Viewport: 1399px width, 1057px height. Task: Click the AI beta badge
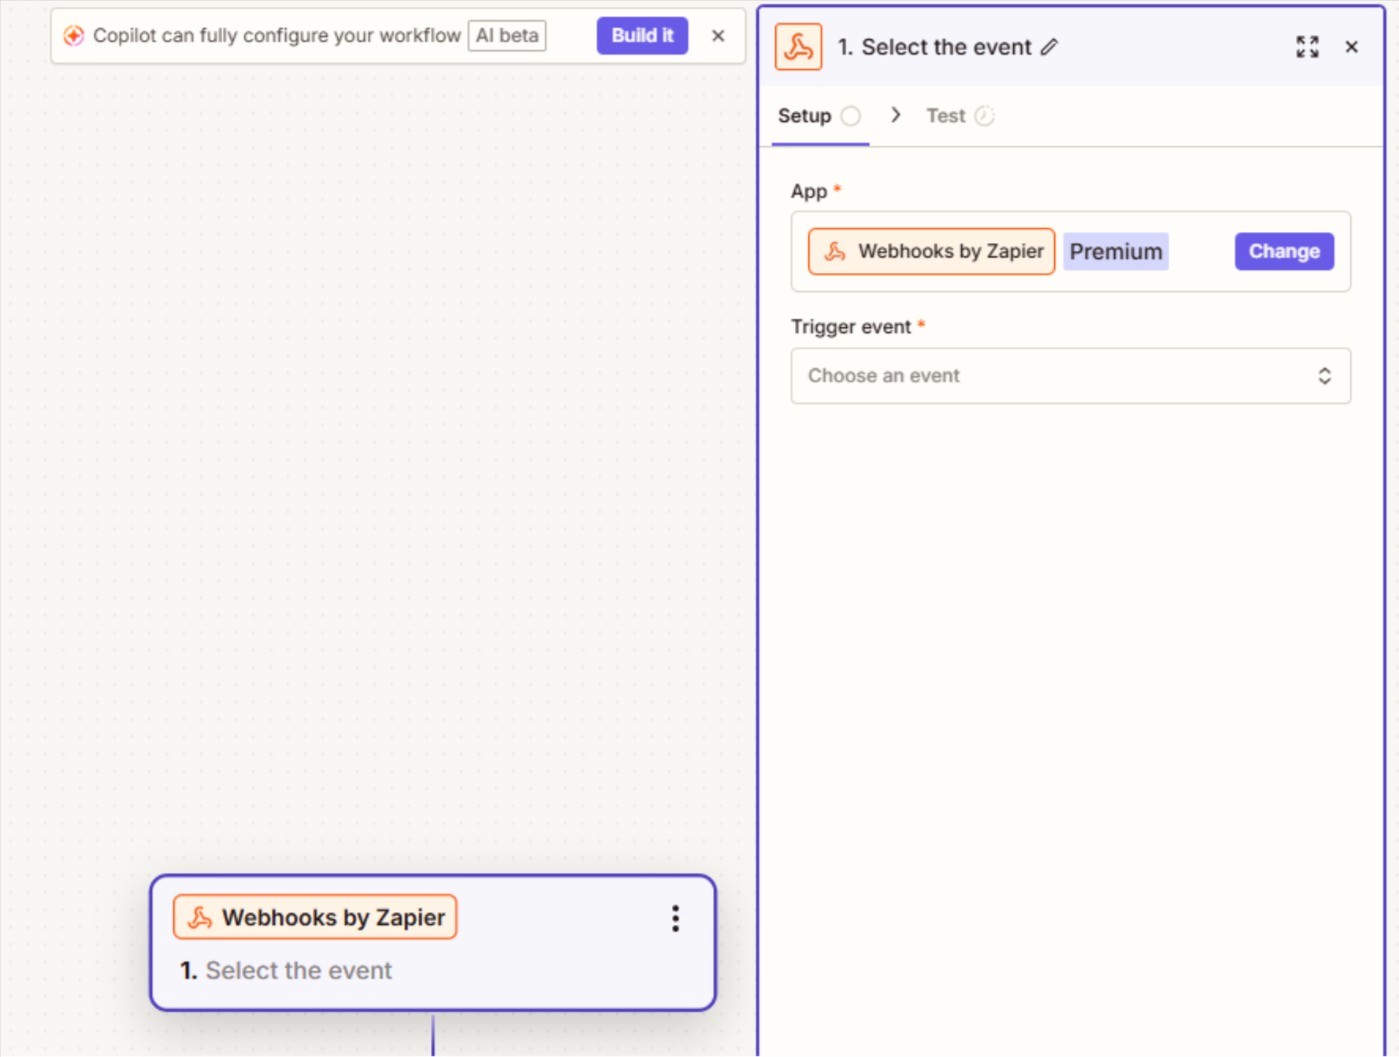(x=507, y=36)
